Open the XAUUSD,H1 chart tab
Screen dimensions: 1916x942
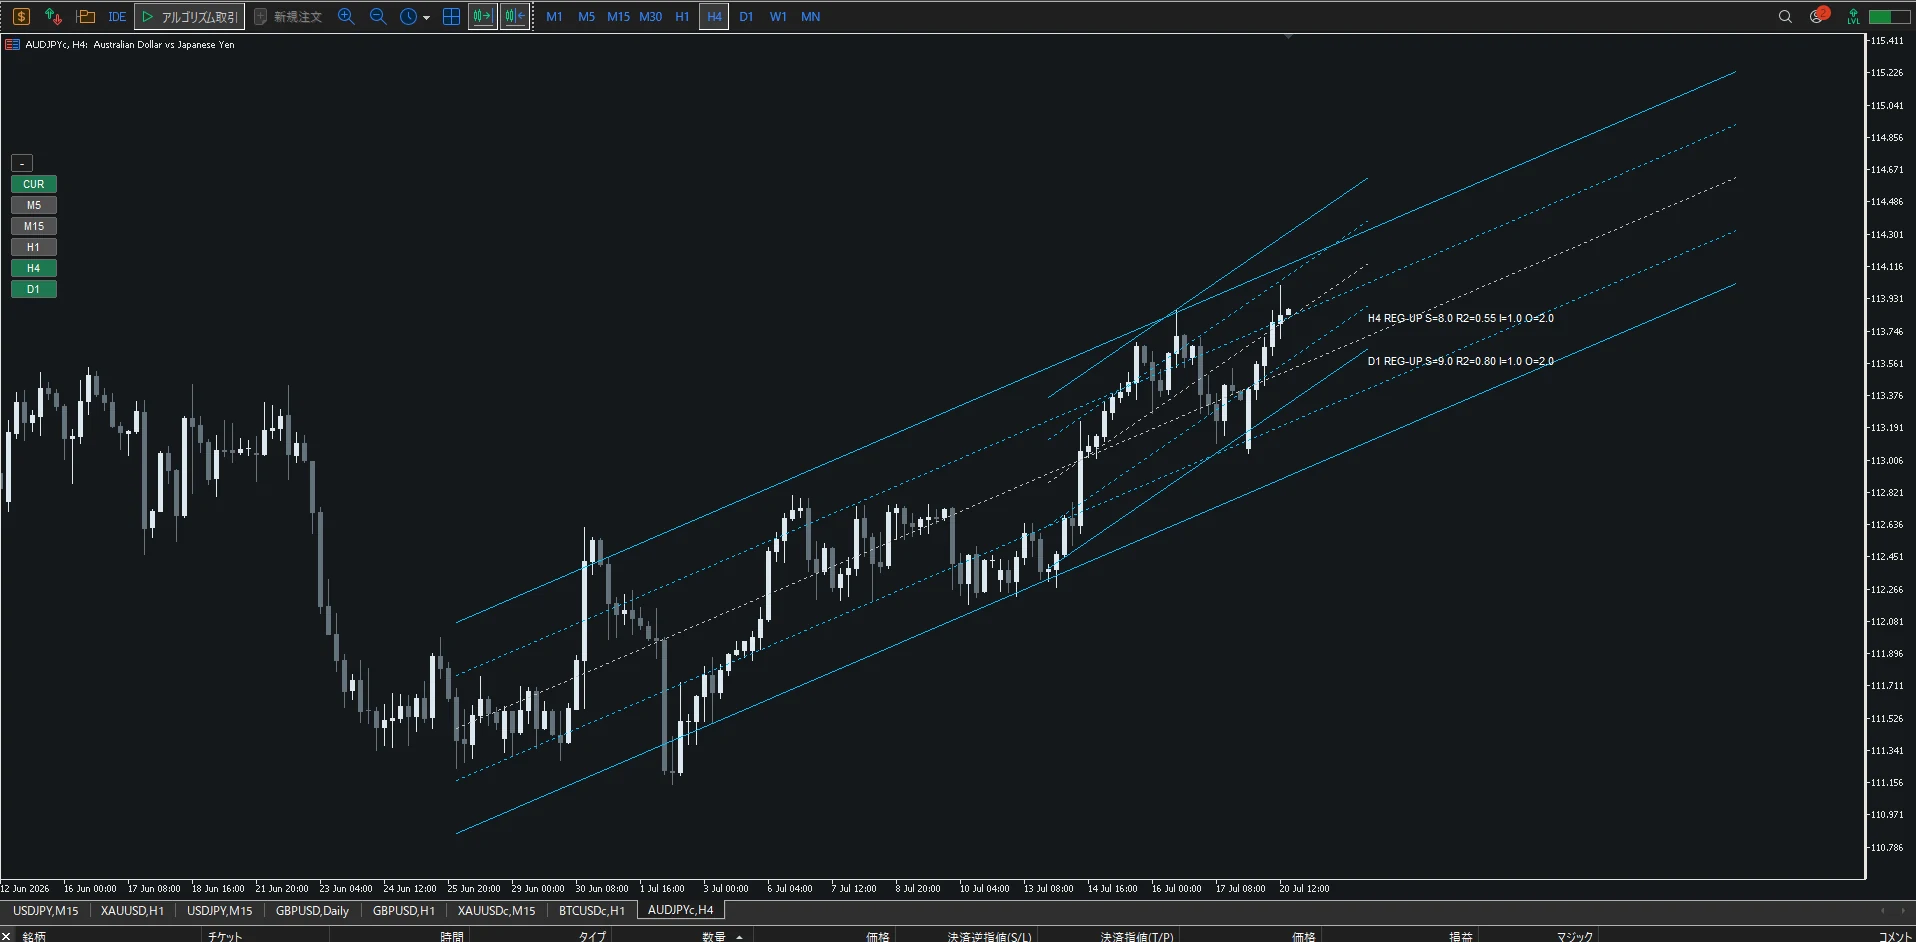tap(132, 910)
